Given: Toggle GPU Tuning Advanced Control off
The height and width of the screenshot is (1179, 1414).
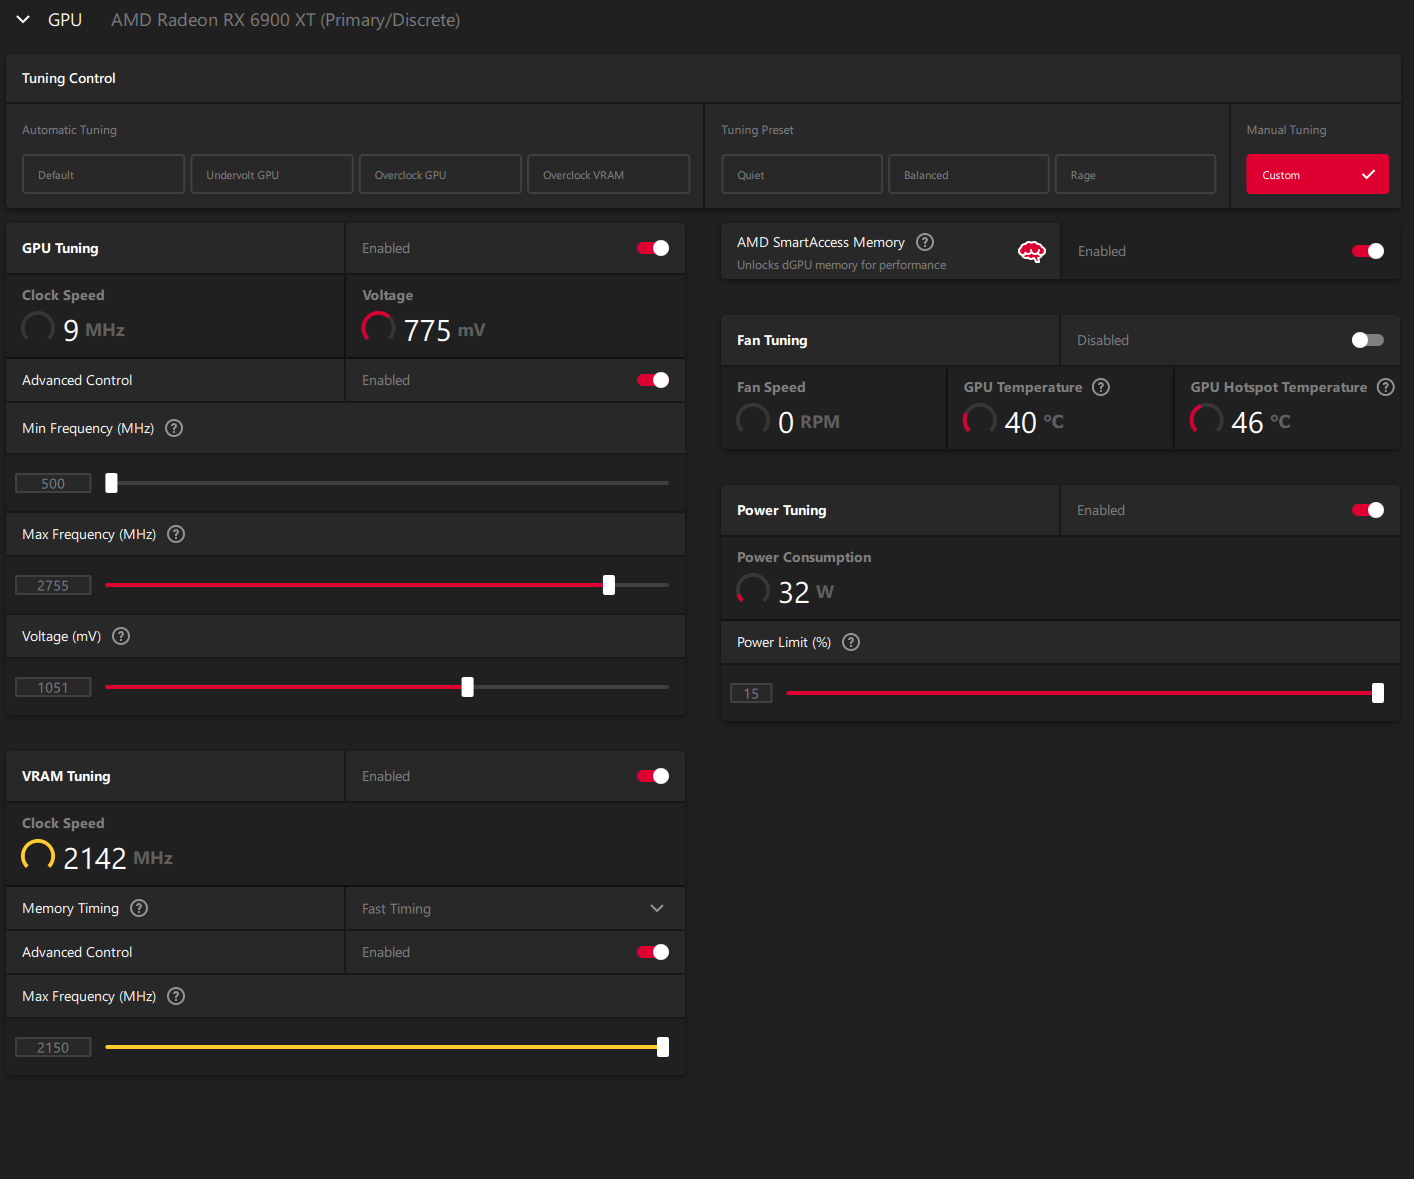Looking at the screenshot, I should (x=653, y=380).
